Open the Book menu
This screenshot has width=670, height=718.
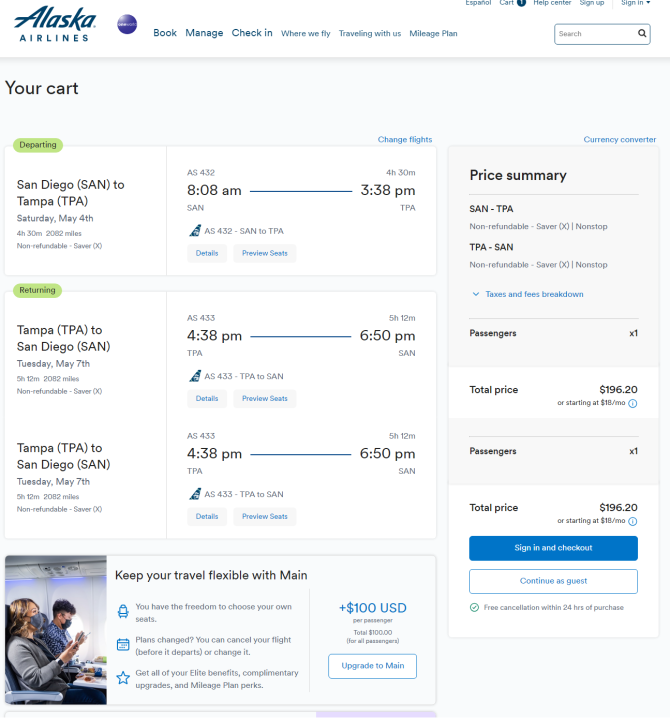165,33
